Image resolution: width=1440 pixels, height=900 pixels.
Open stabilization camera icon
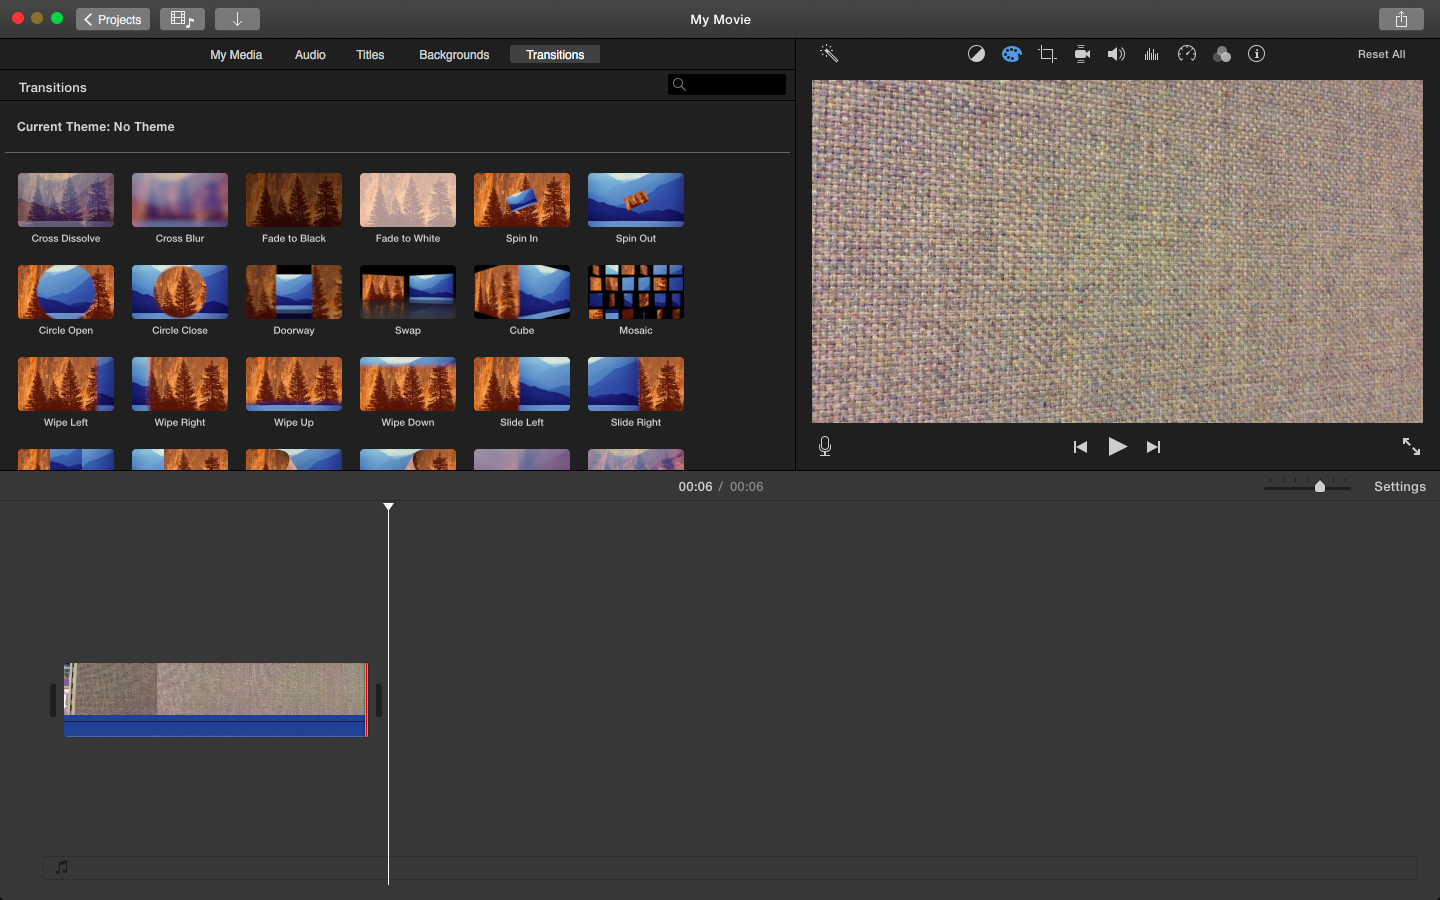(x=1082, y=54)
